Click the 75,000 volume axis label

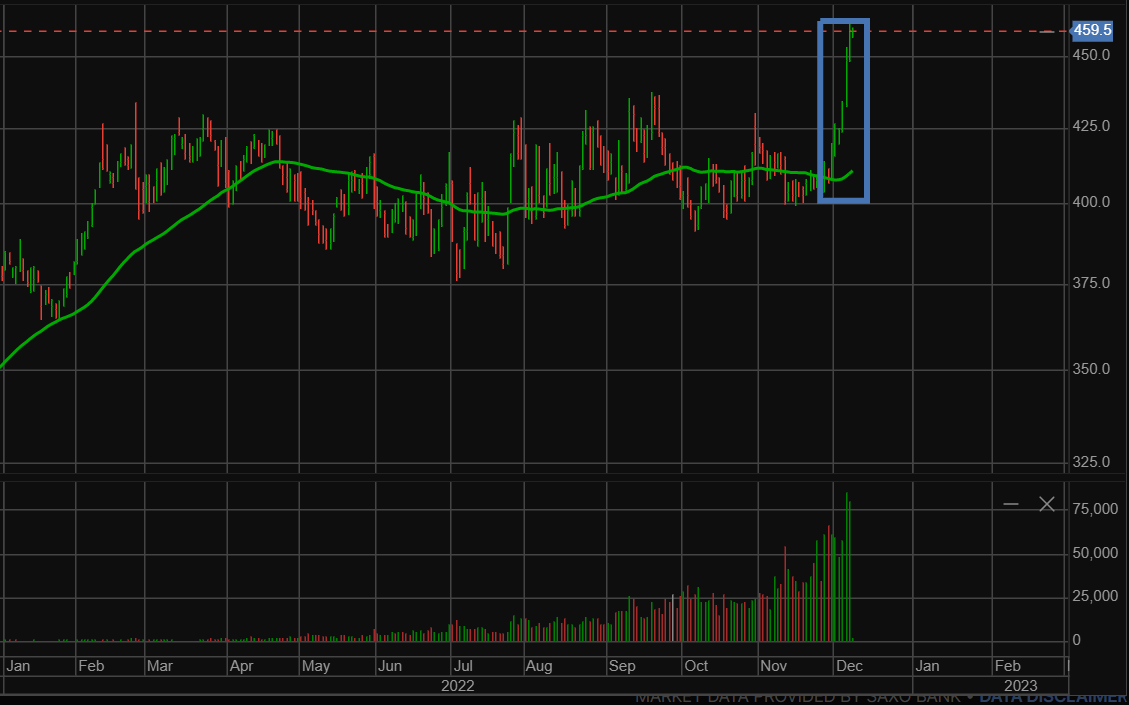click(1095, 509)
